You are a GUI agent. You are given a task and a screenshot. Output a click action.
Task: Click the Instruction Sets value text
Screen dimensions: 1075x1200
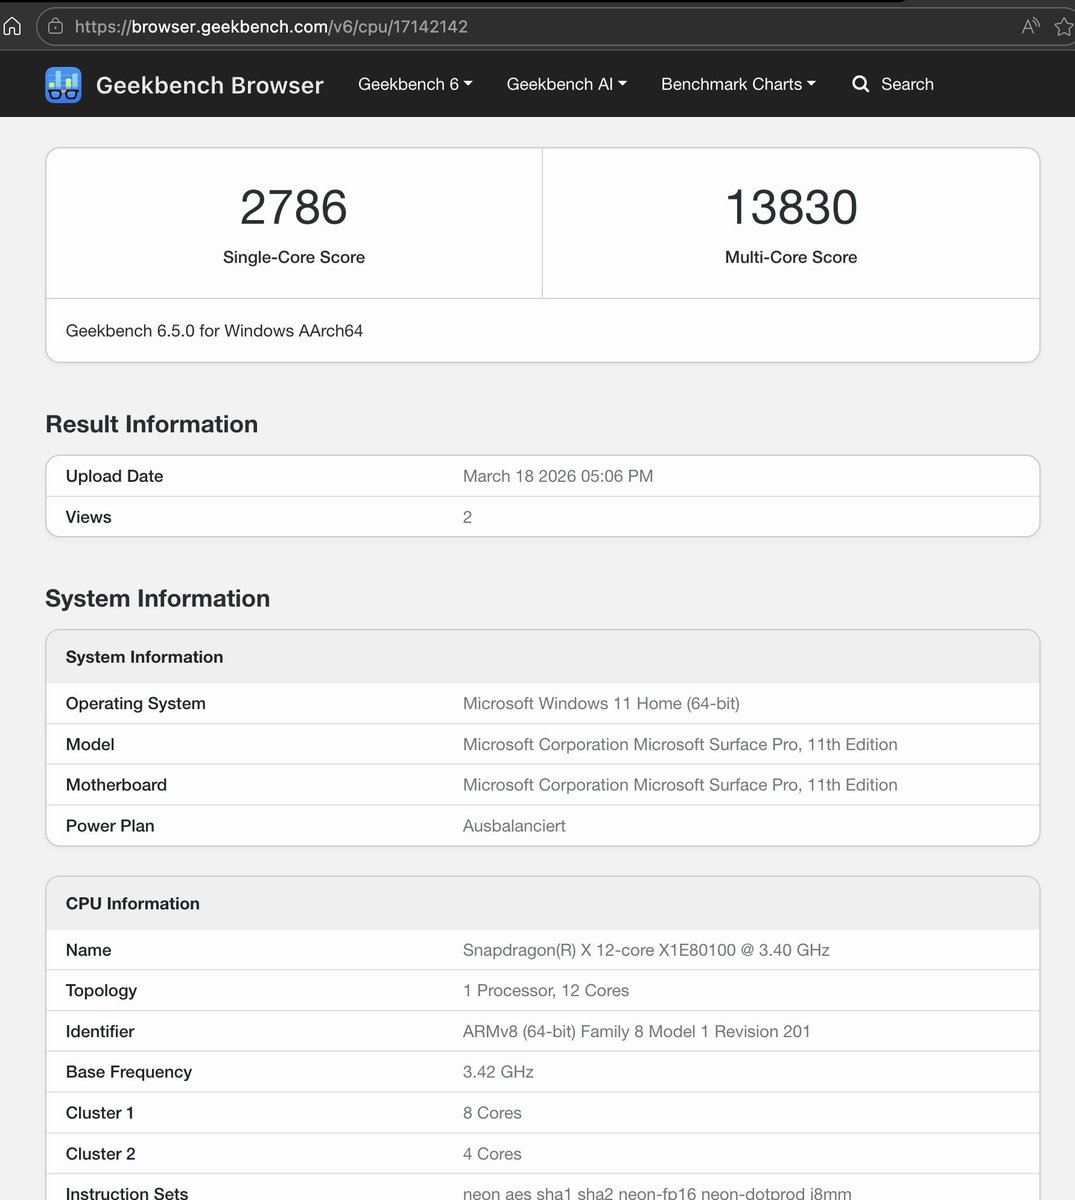pyautogui.click(x=657, y=1193)
